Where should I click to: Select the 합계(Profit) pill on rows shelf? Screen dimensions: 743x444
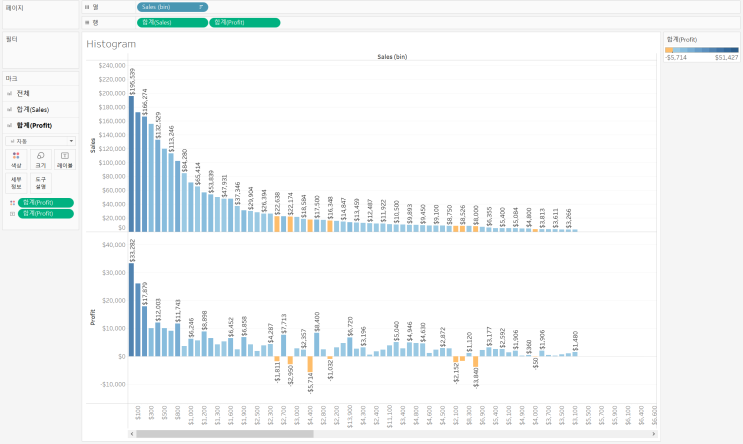pyautogui.click(x=245, y=22)
